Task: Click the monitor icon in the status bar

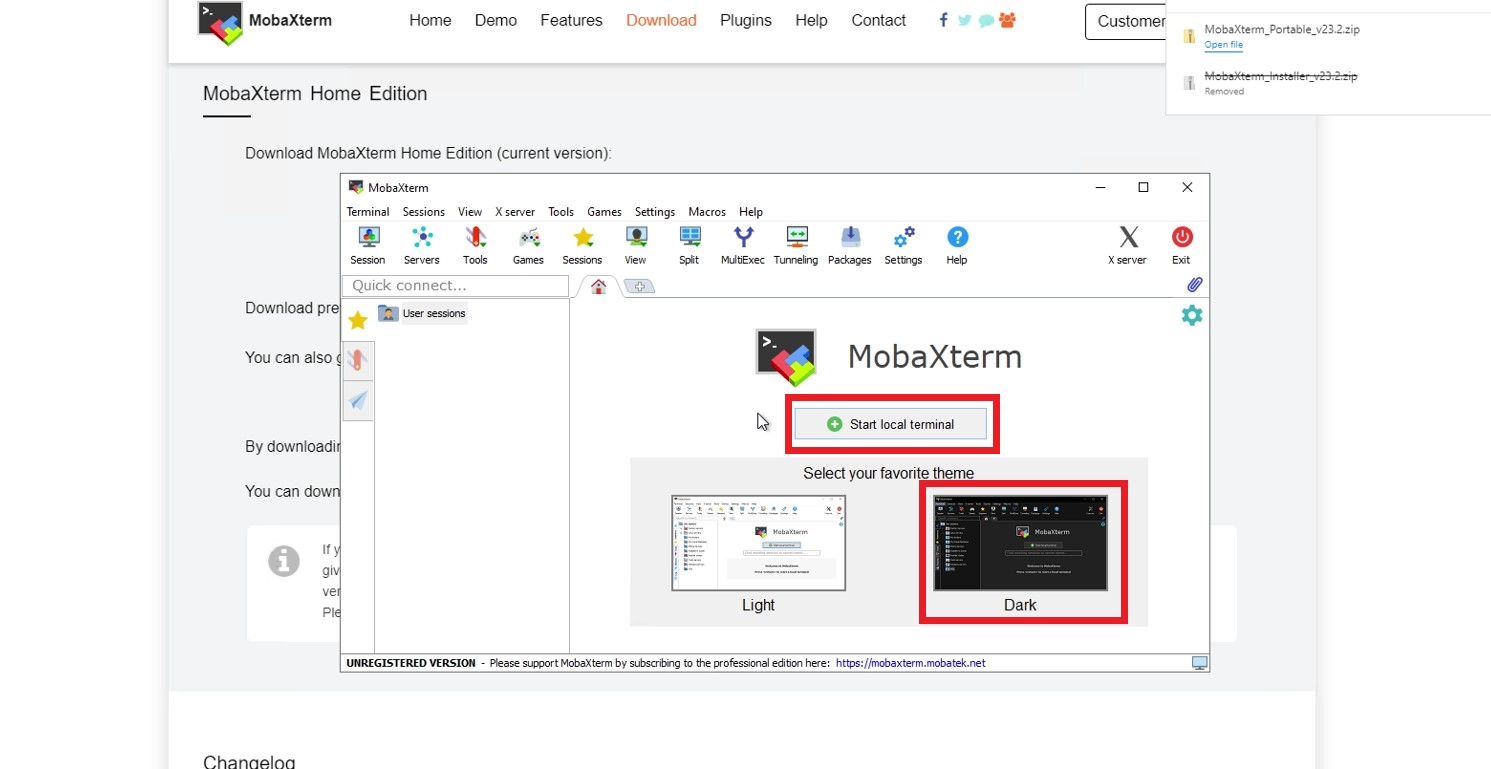Action: click(1199, 663)
